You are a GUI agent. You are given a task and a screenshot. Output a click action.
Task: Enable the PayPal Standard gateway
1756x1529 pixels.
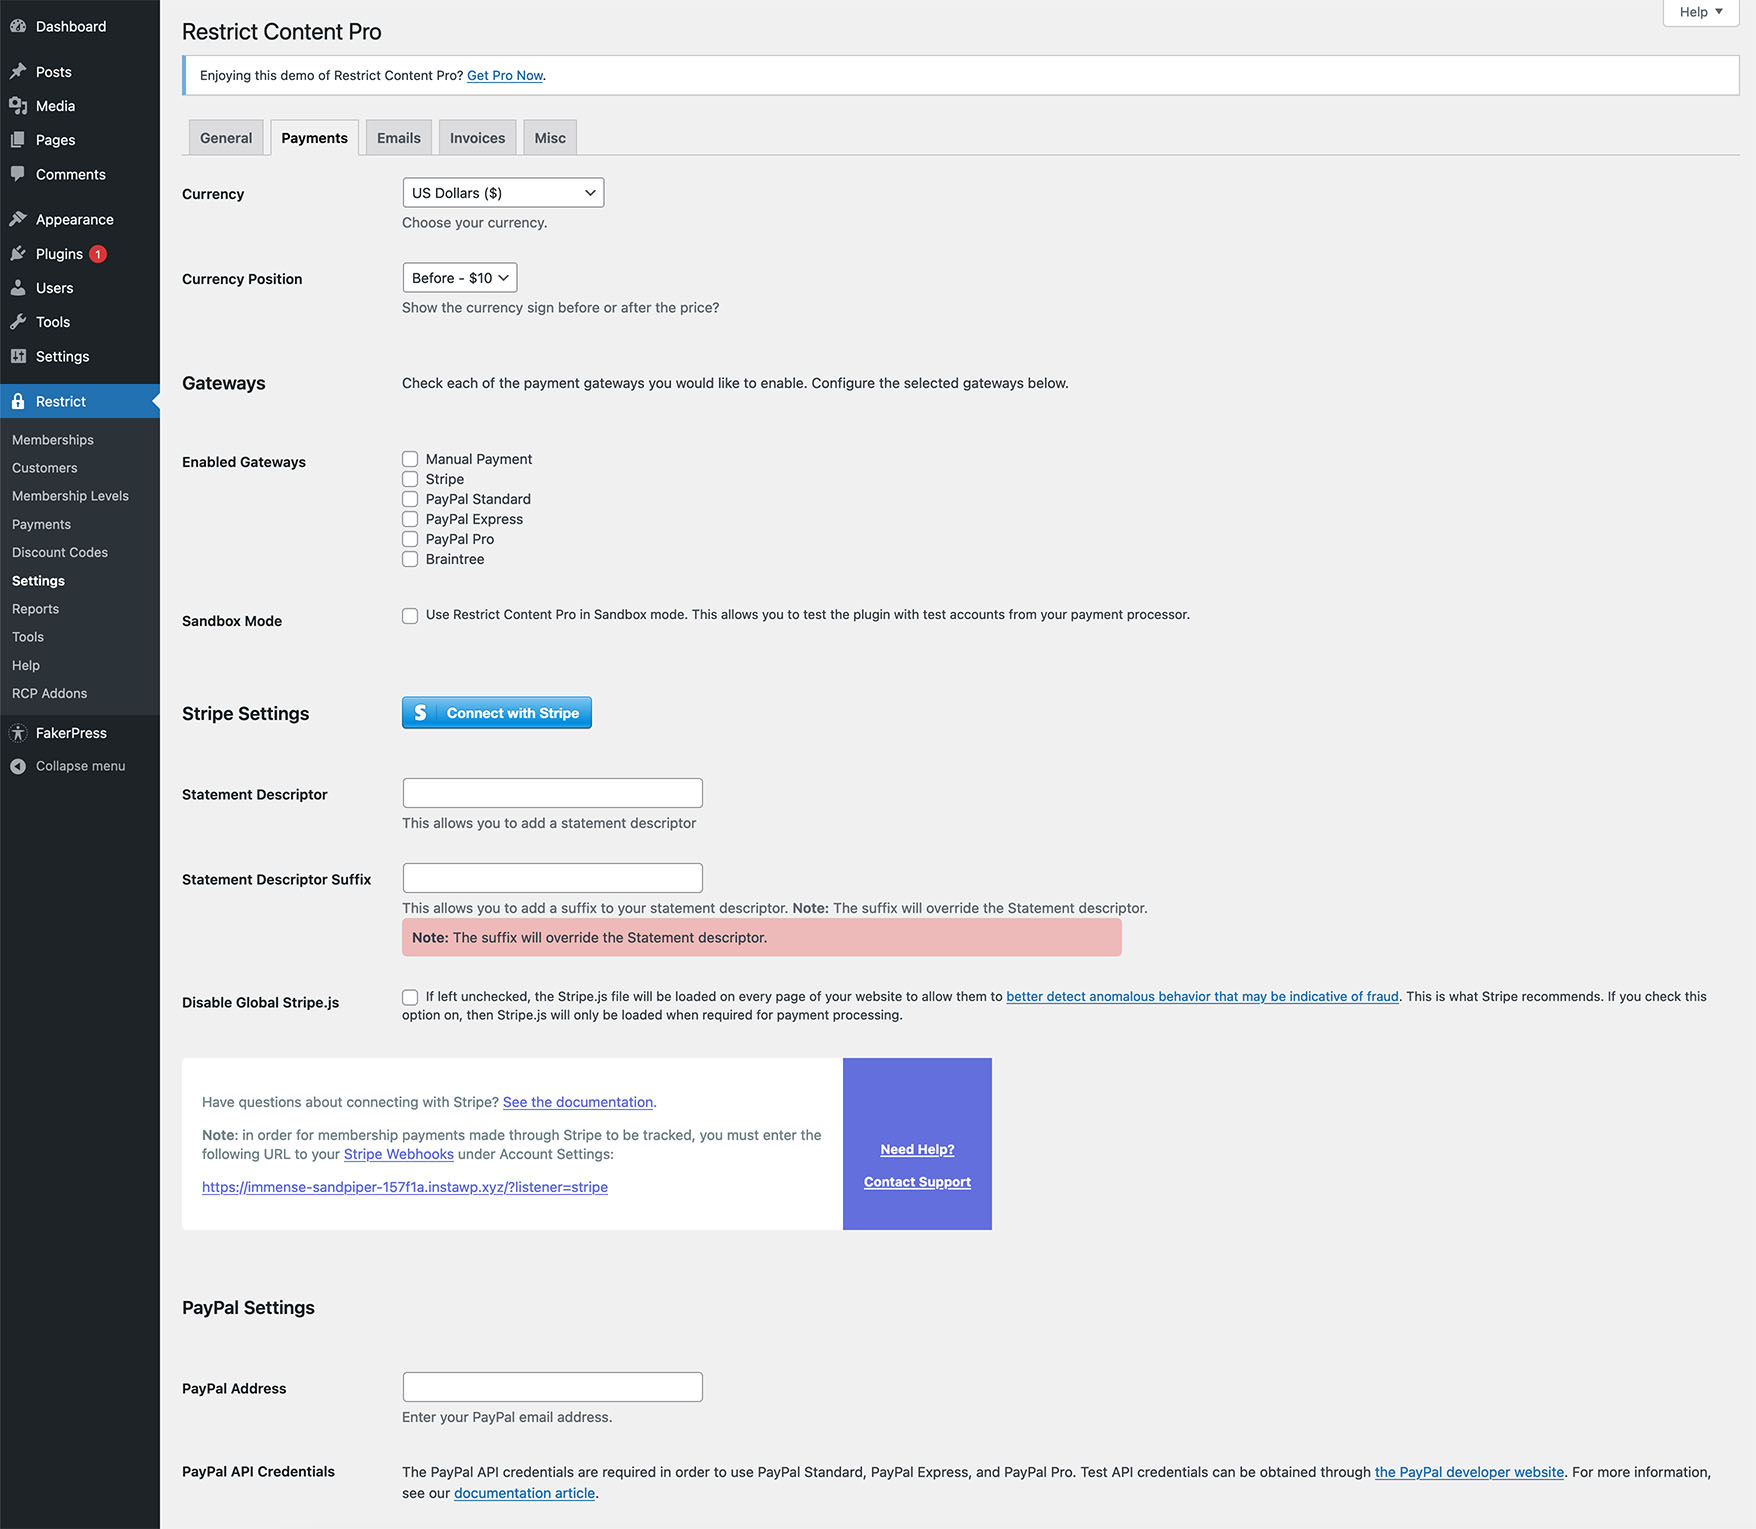[410, 499]
